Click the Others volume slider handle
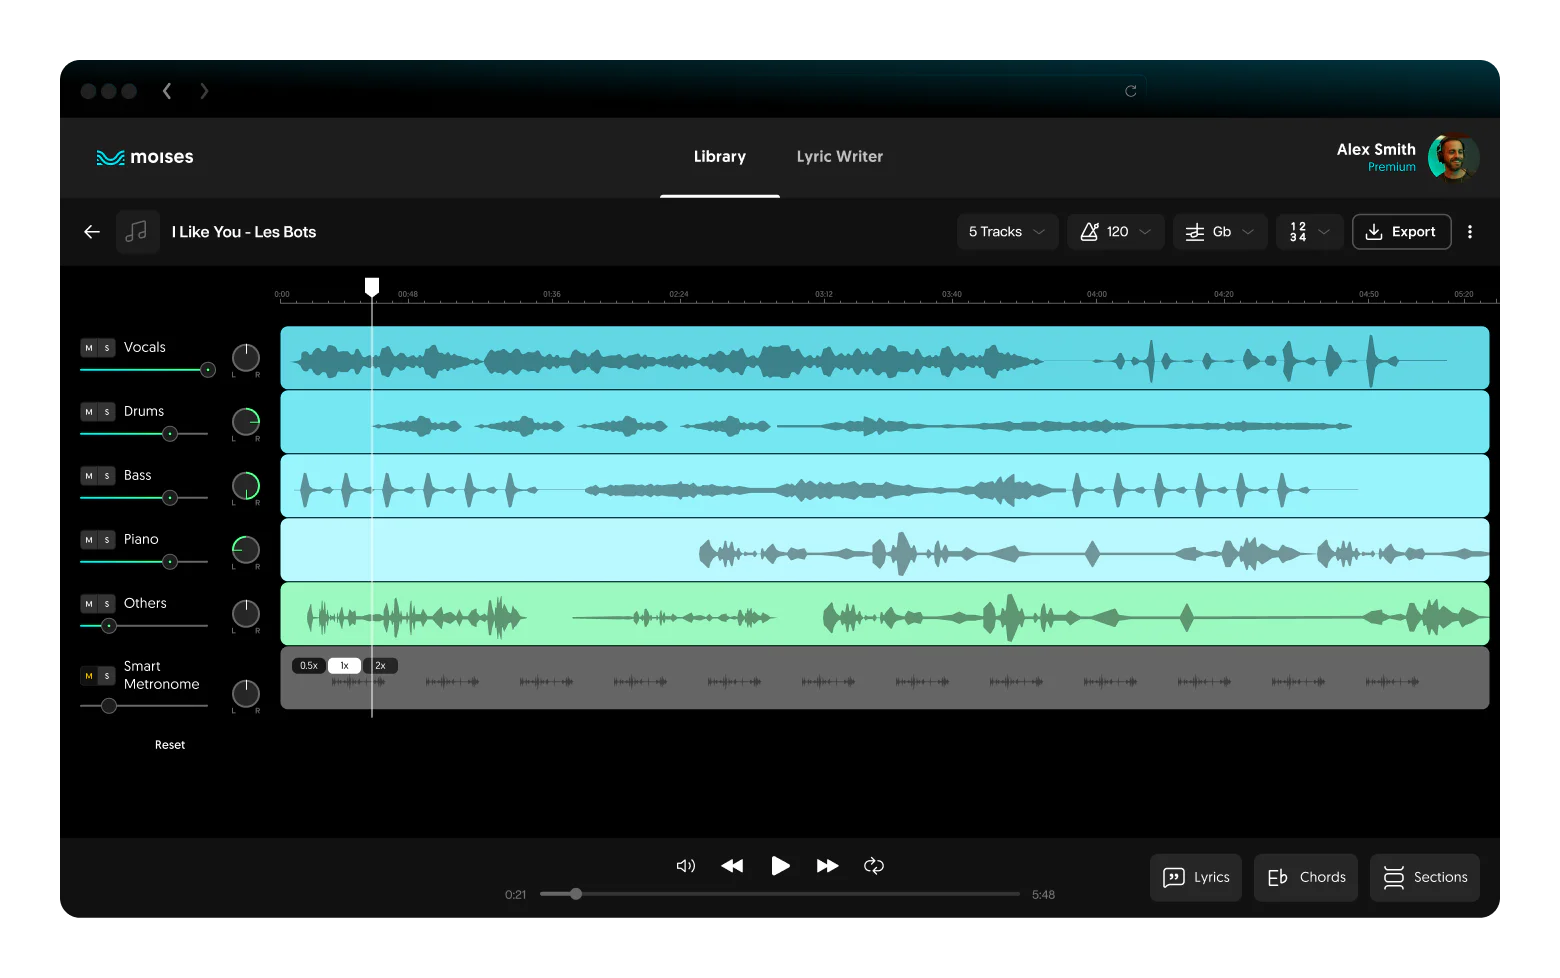The height and width of the screenshot is (978, 1560). [x=109, y=626]
